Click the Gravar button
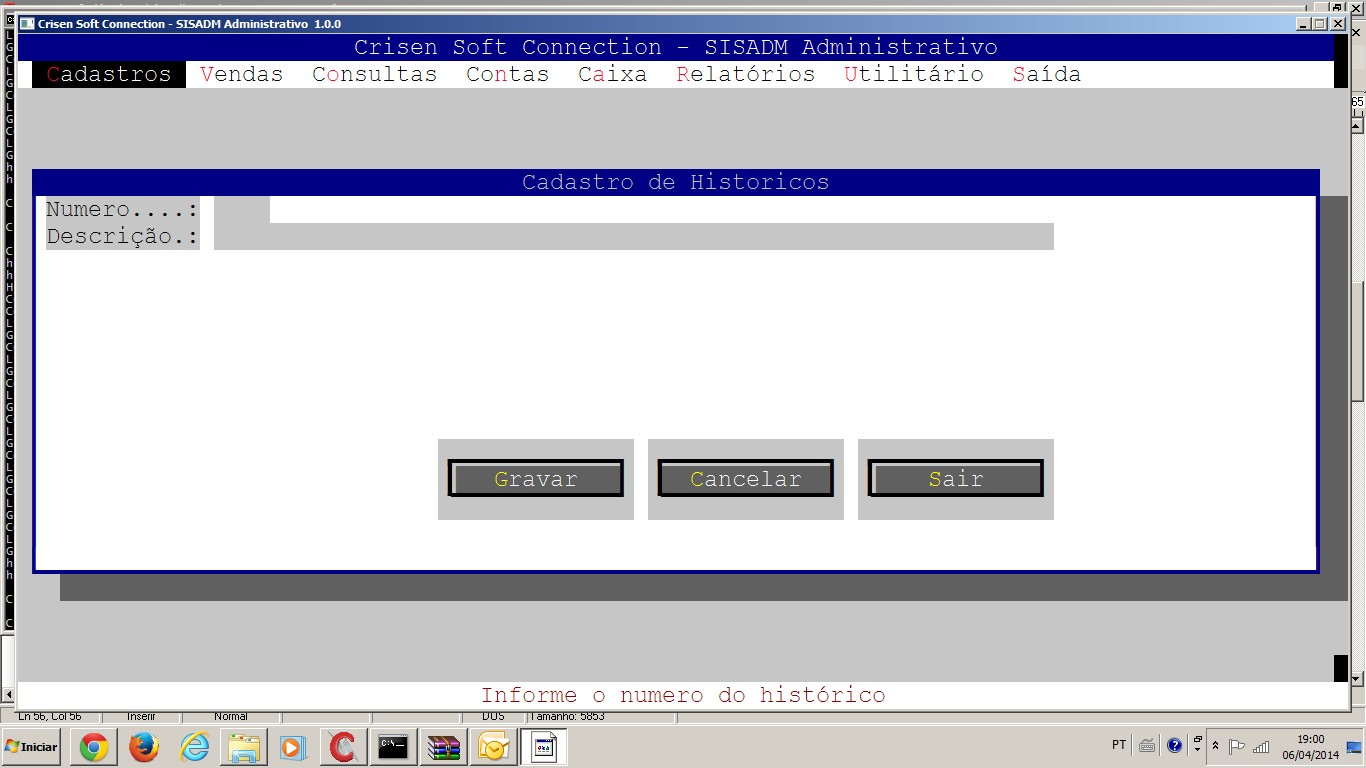Viewport: 1366px width, 768px height. click(x=536, y=479)
